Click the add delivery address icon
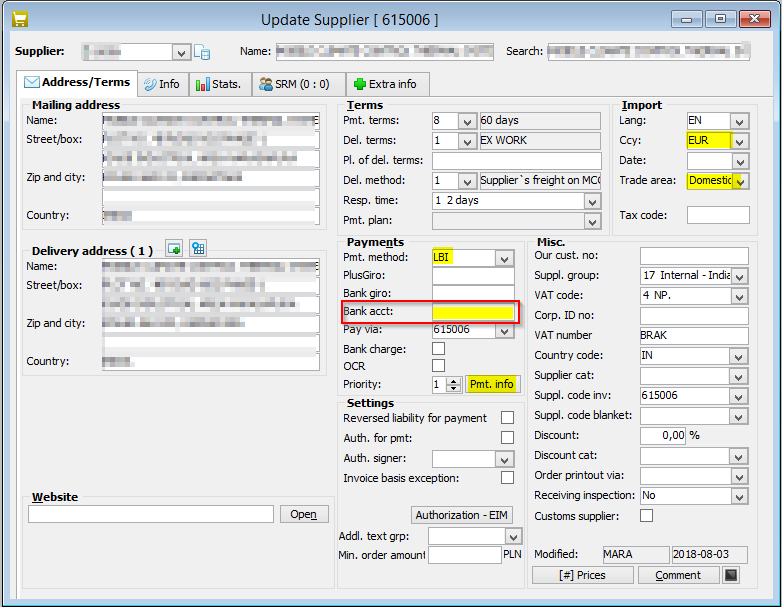This screenshot has width=782, height=607. coord(174,248)
